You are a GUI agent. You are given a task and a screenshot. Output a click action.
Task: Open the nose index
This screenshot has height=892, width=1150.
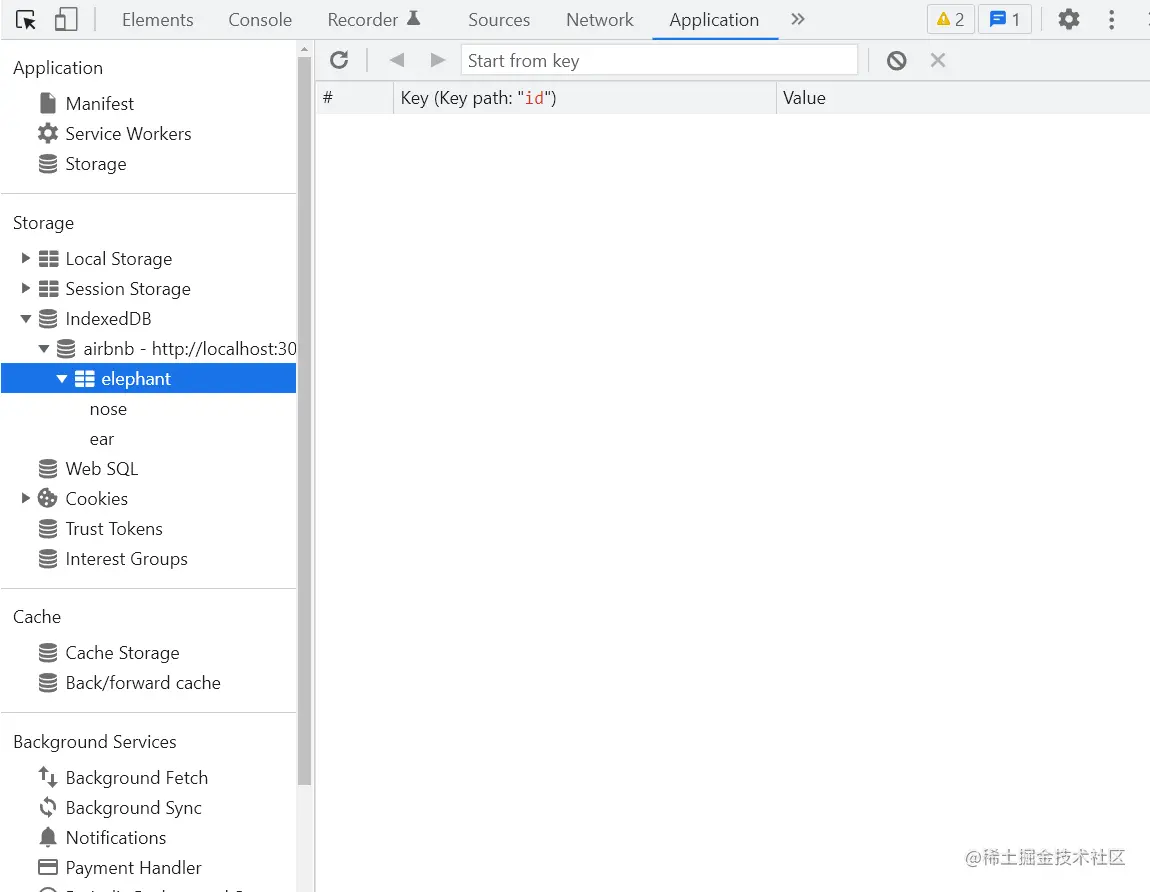click(108, 409)
